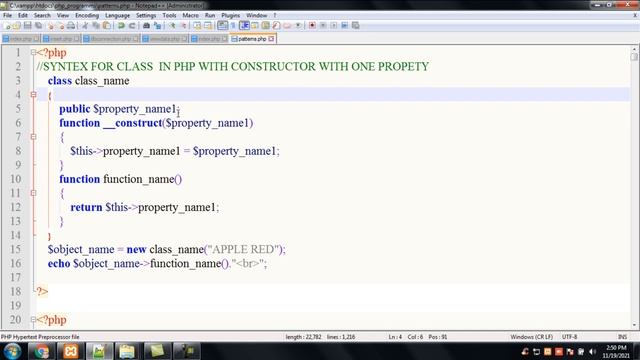
Task: Open the Tools menu
Action: [x=169, y=16]
